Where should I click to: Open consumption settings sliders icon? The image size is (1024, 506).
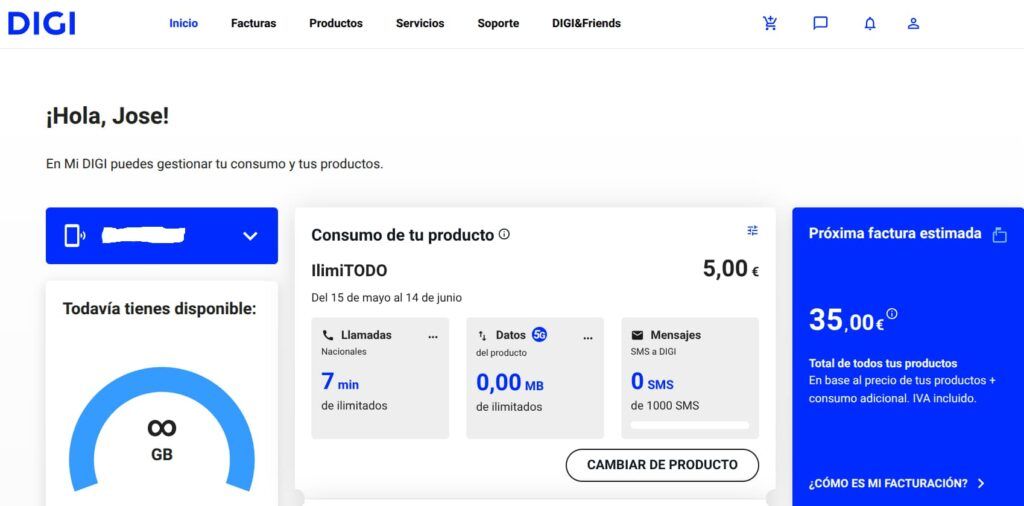click(752, 230)
